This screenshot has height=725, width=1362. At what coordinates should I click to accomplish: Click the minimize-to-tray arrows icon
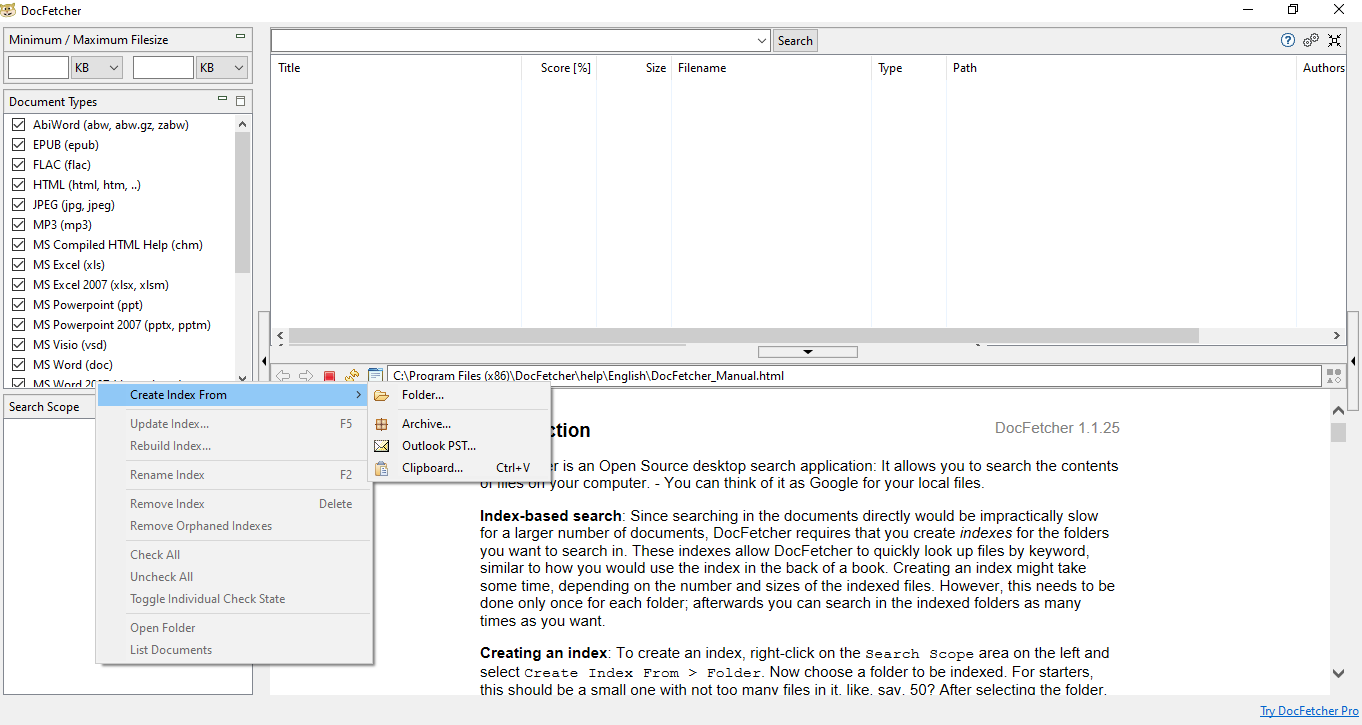pos(1336,40)
